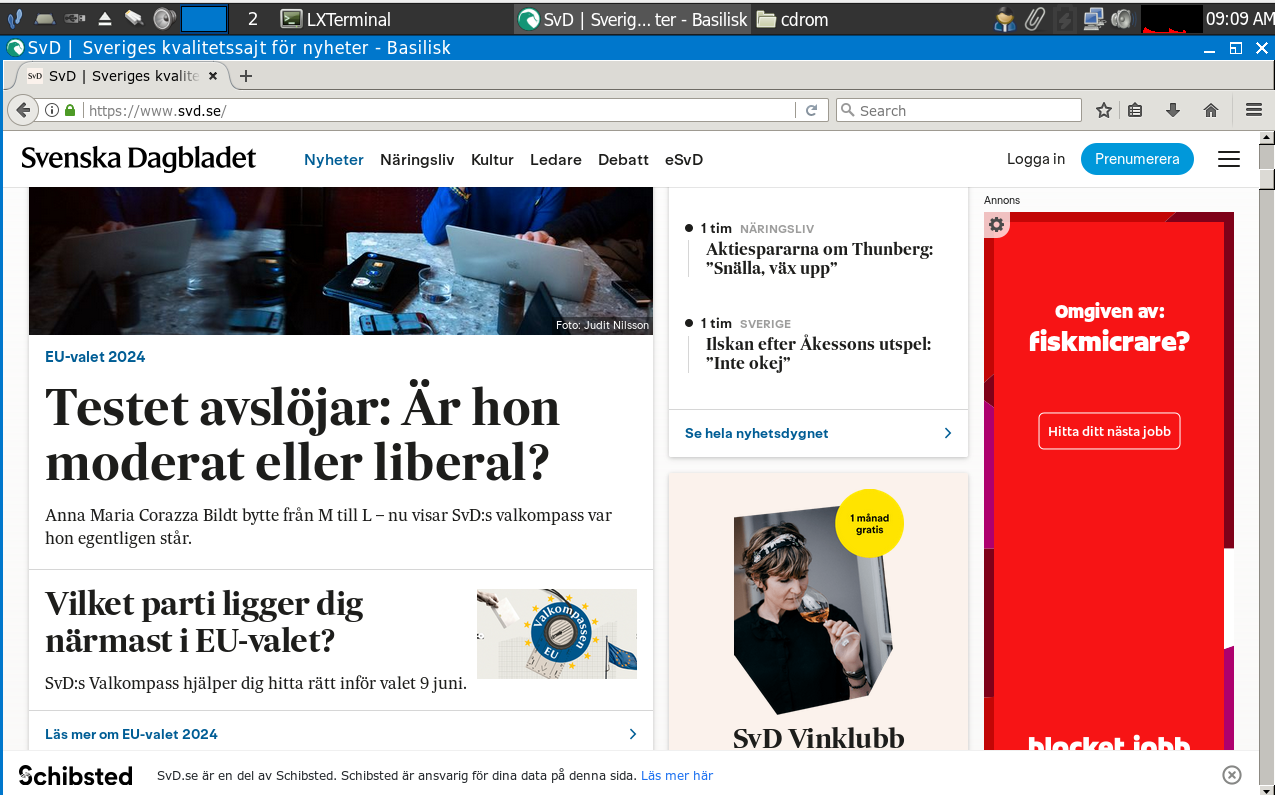
Task: Click the 09:09 AM clock
Action: point(1239,19)
